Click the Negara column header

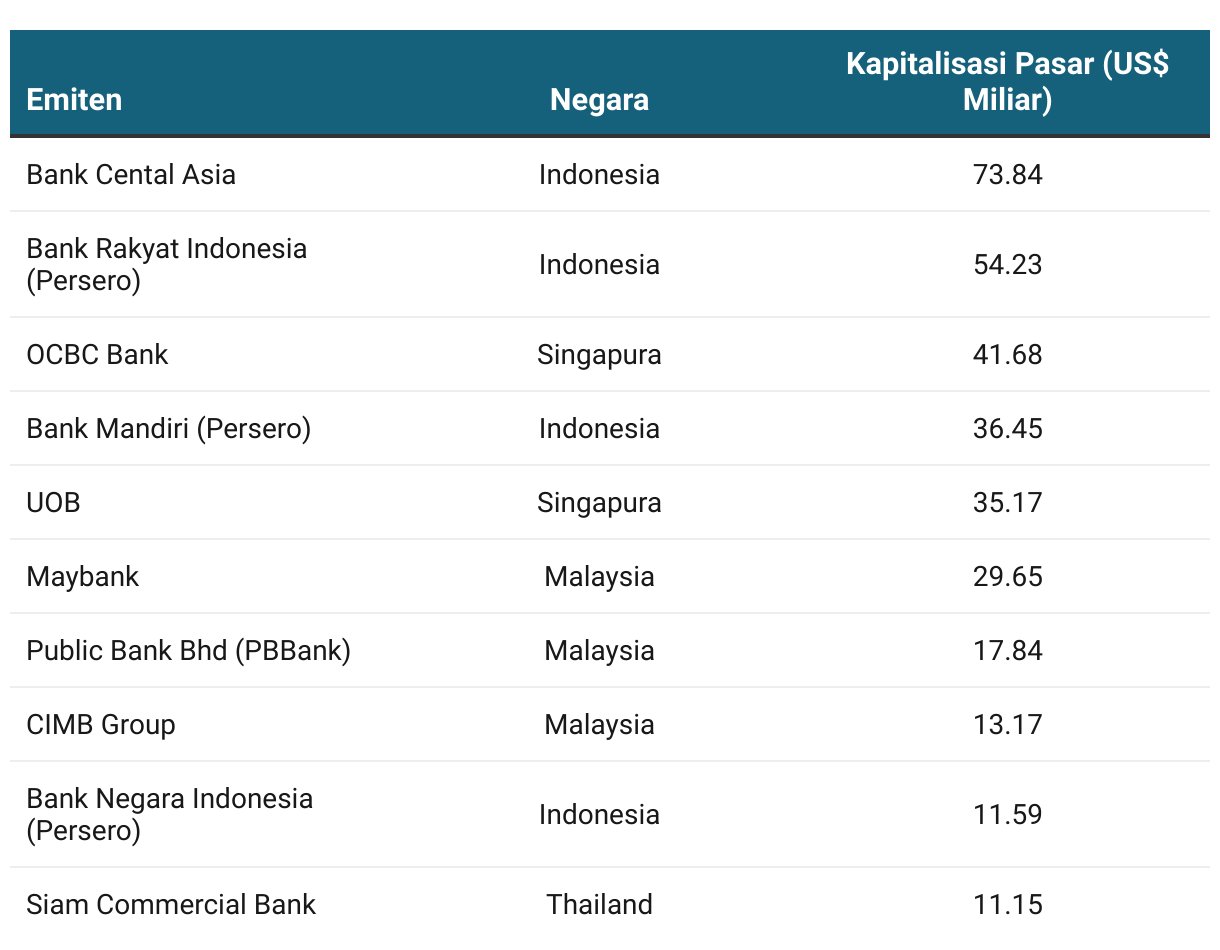[x=599, y=100]
